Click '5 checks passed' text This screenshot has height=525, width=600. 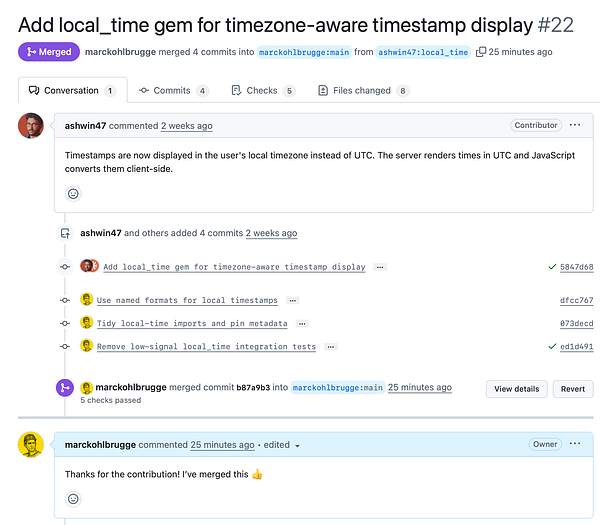111,400
